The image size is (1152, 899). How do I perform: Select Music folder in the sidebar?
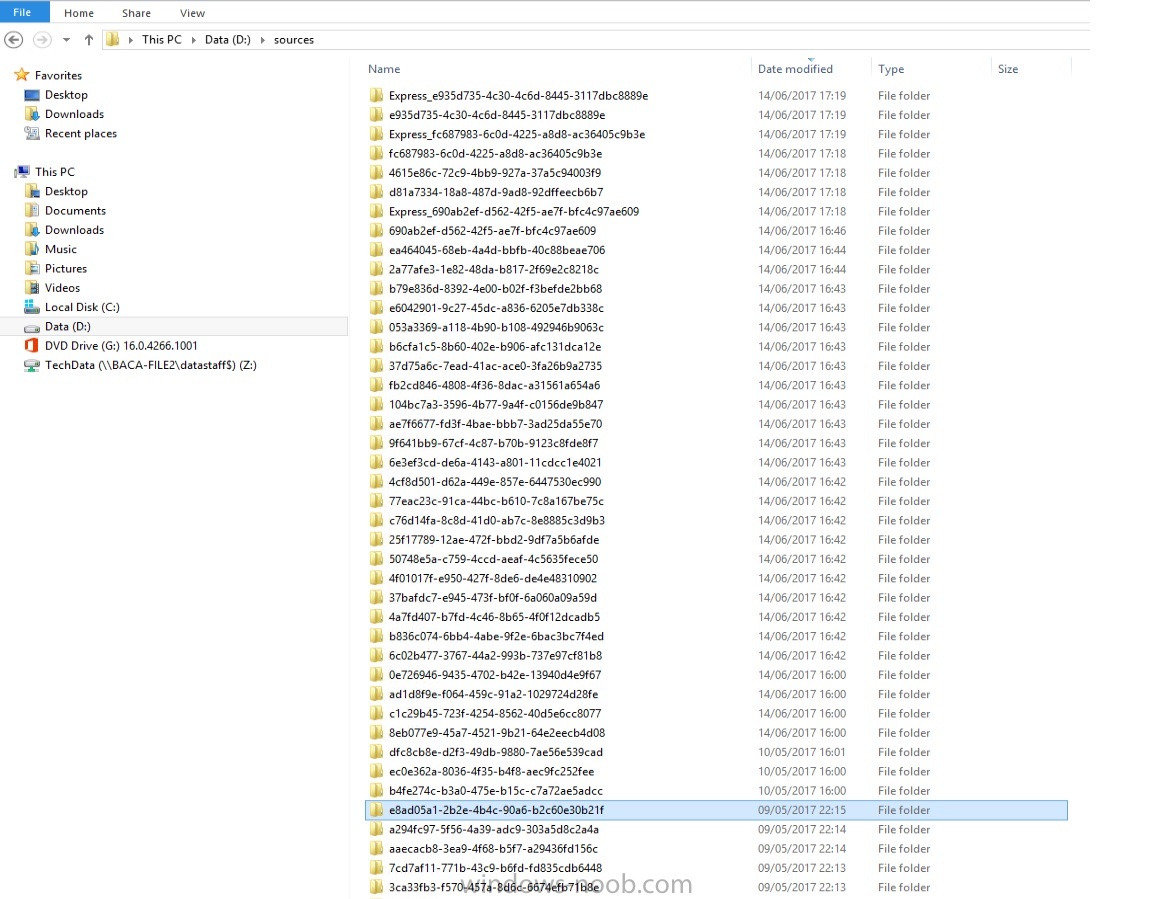(60, 249)
